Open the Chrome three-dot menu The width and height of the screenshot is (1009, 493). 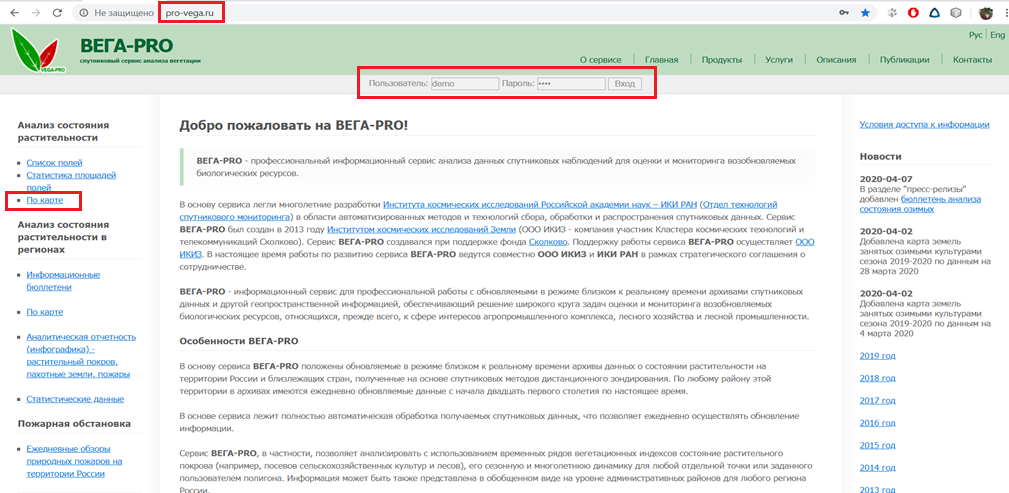[1003, 13]
